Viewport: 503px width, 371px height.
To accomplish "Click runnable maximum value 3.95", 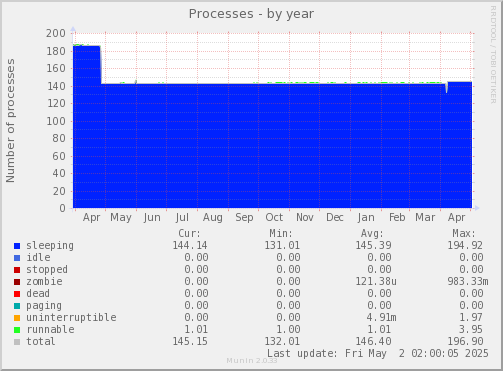I will coord(471,329).
